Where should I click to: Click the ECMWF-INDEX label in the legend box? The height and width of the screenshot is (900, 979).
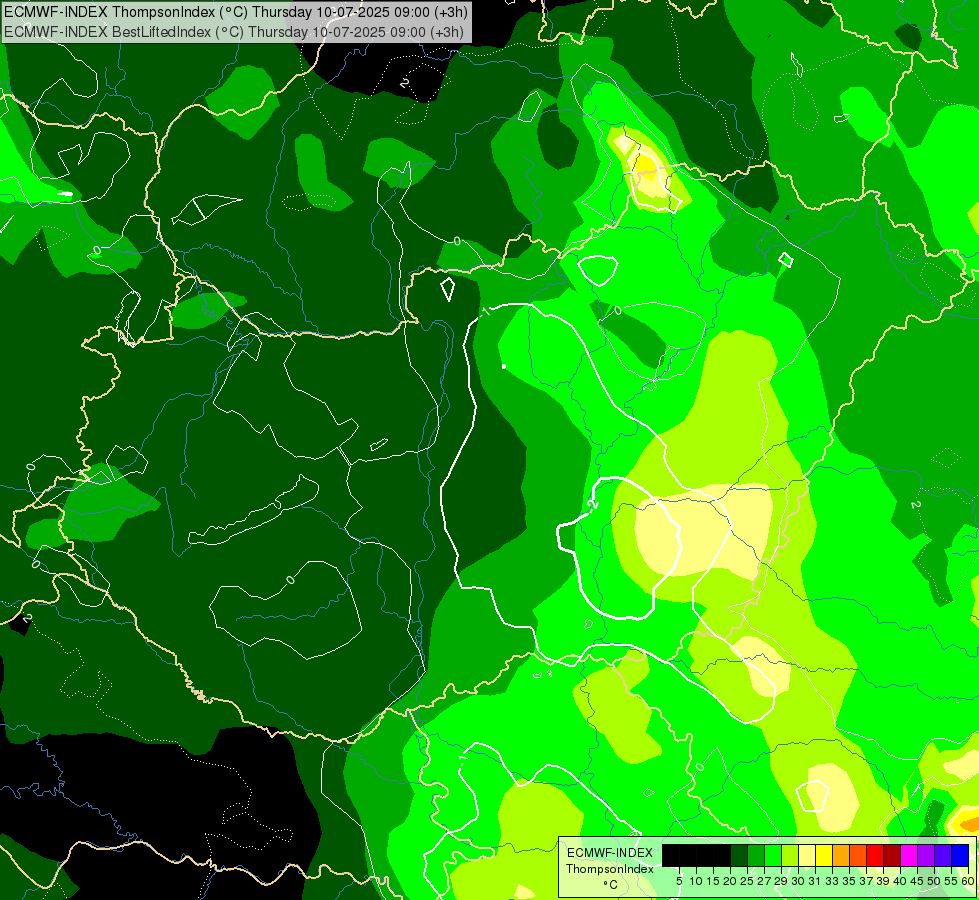click(x=609, y=853)
